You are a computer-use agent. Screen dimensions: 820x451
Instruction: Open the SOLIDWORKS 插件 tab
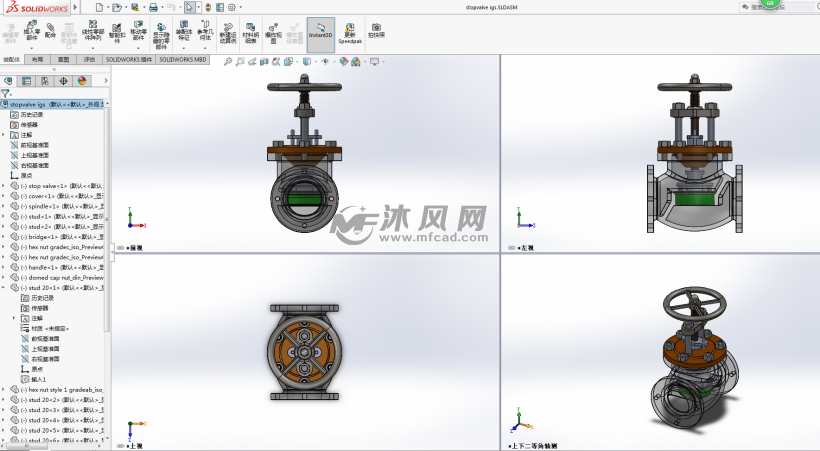click(129, 59)
